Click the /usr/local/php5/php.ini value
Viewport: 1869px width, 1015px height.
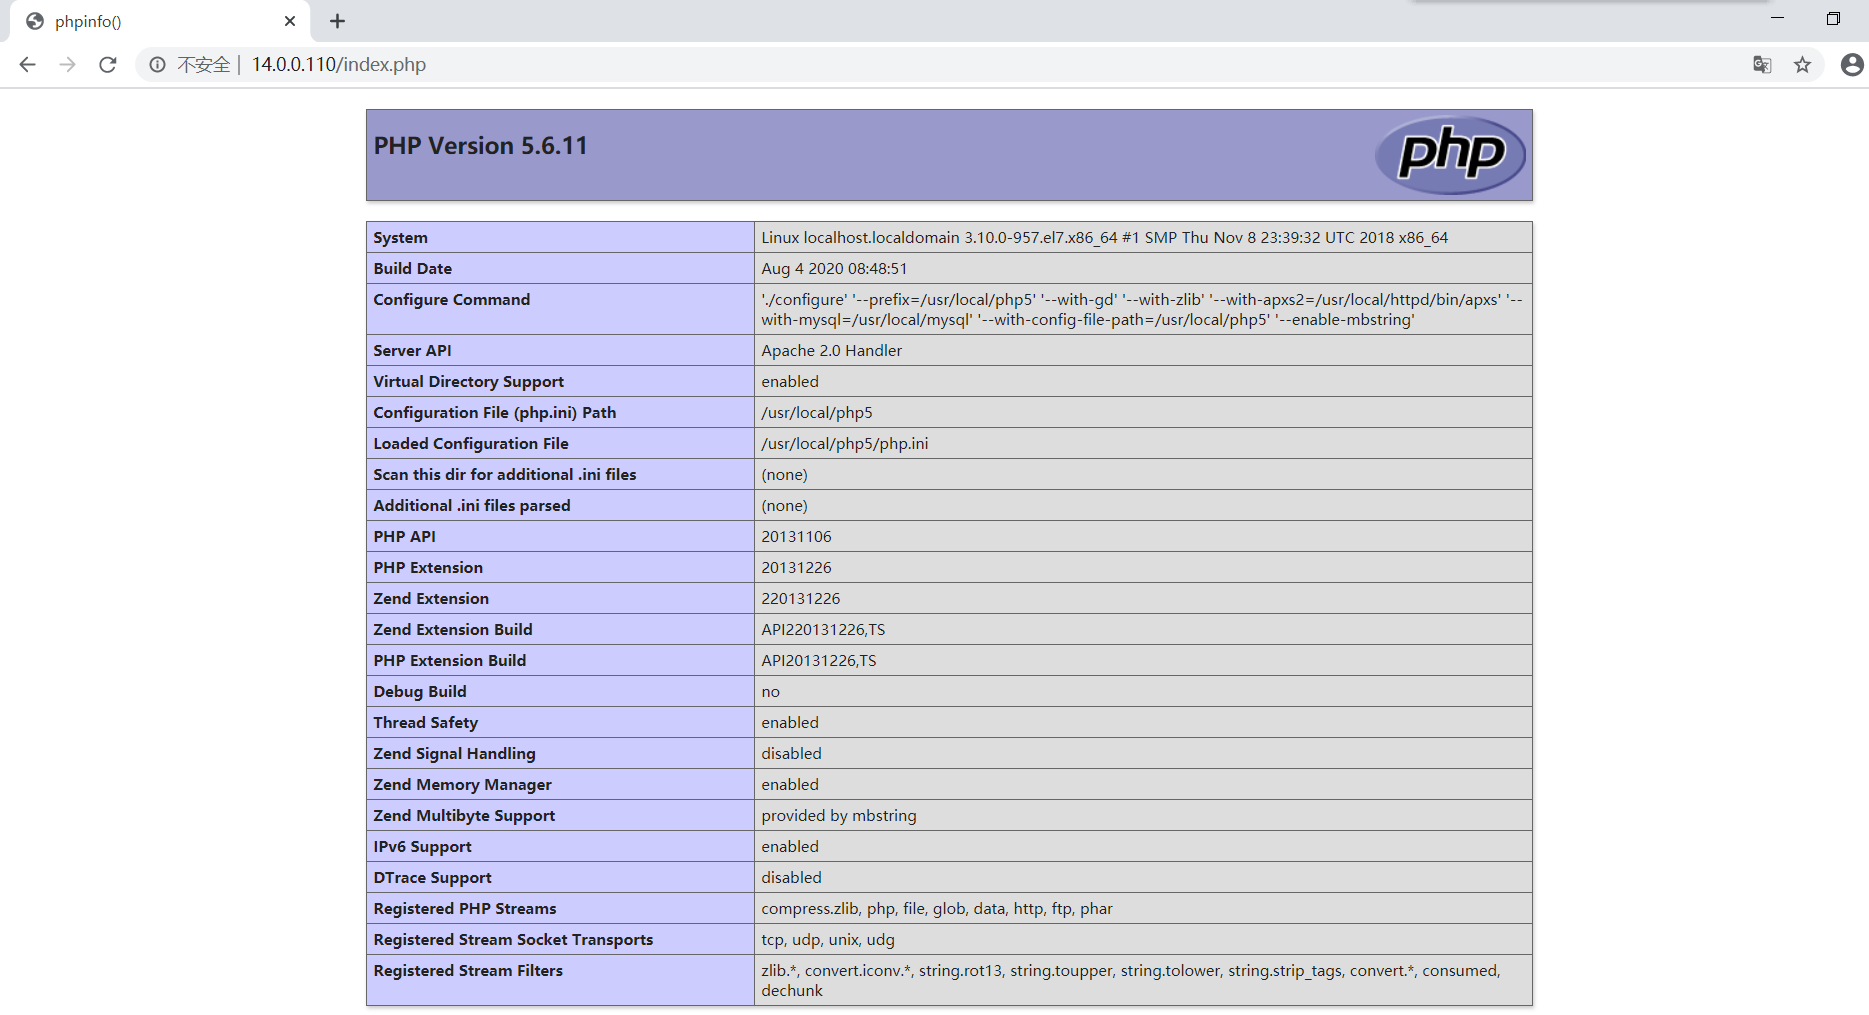pos(845,444)
